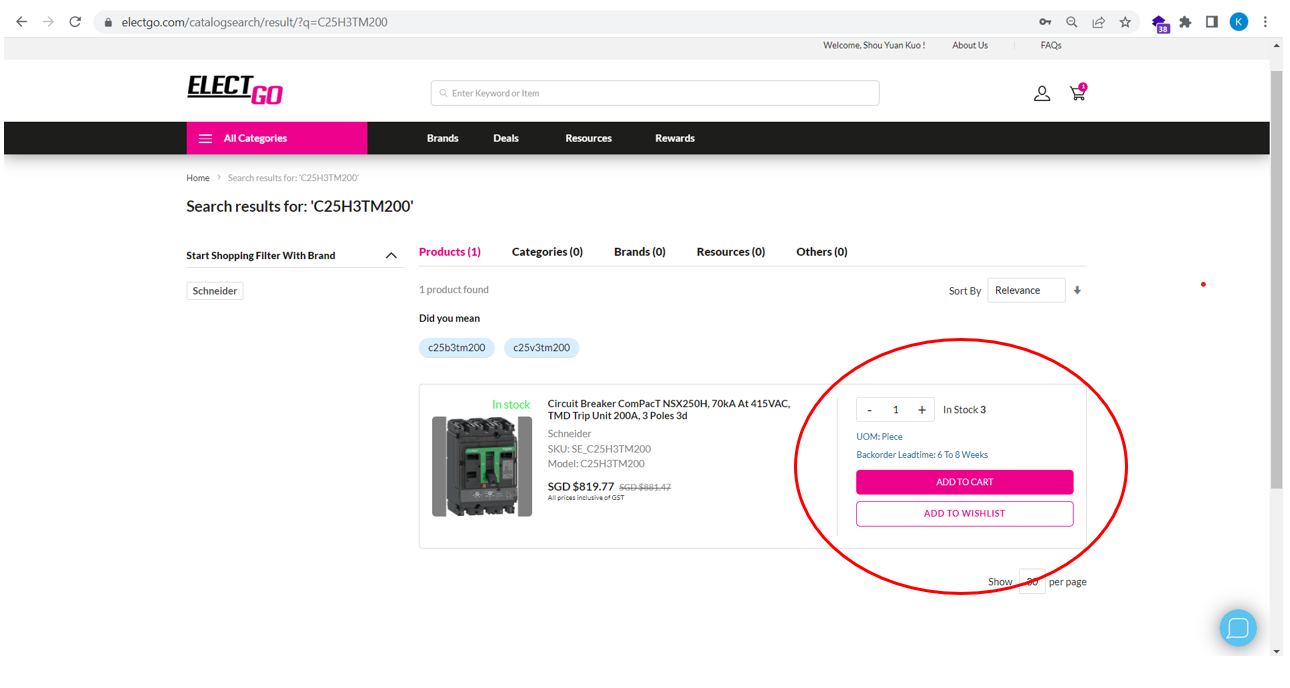Select the Products (1) tab
1290x688 pixels.
pyautogui.click(x=450, y=252)
